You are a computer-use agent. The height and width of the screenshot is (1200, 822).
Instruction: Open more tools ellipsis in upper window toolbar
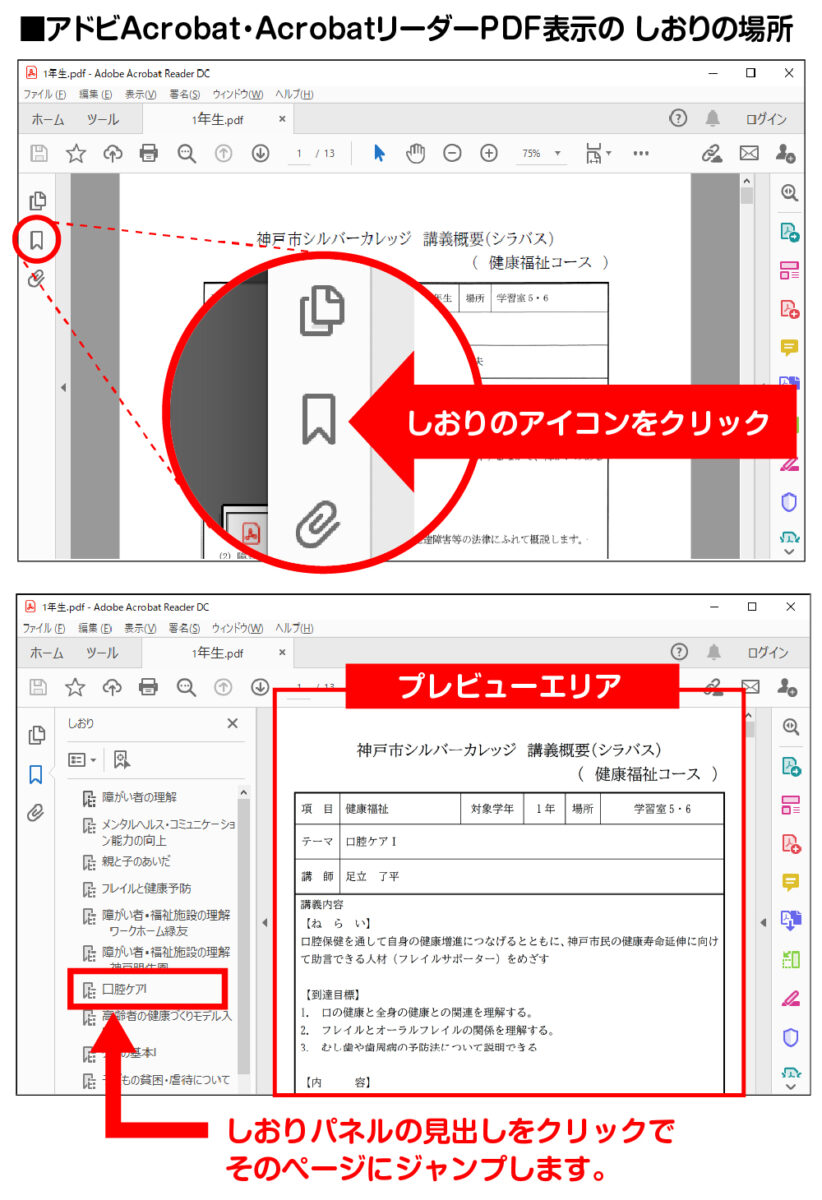click(641, 153)
